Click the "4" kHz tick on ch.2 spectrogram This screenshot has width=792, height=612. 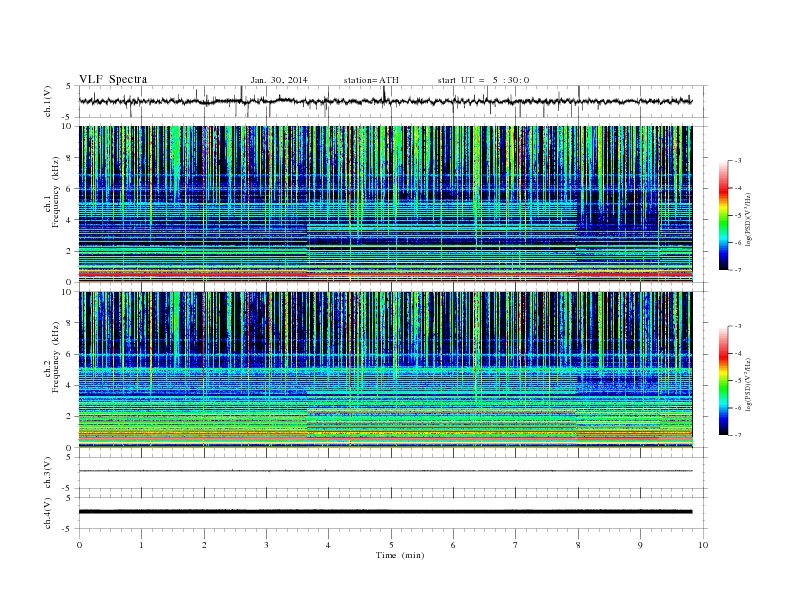[x=69, y=386]
